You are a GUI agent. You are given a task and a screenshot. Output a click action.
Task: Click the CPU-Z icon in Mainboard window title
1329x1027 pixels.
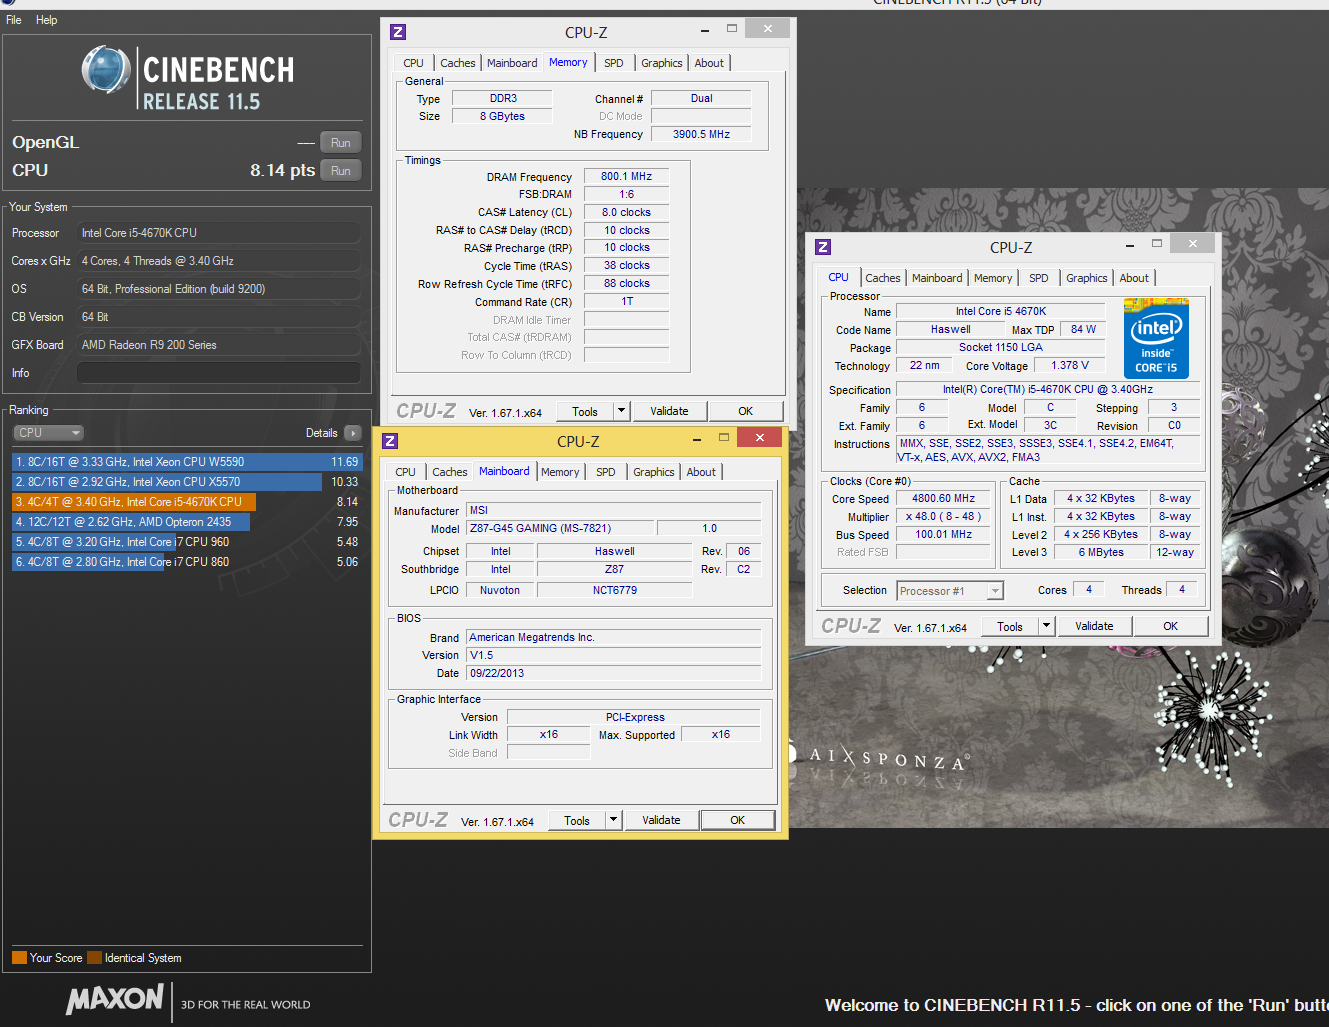(390, 441)
